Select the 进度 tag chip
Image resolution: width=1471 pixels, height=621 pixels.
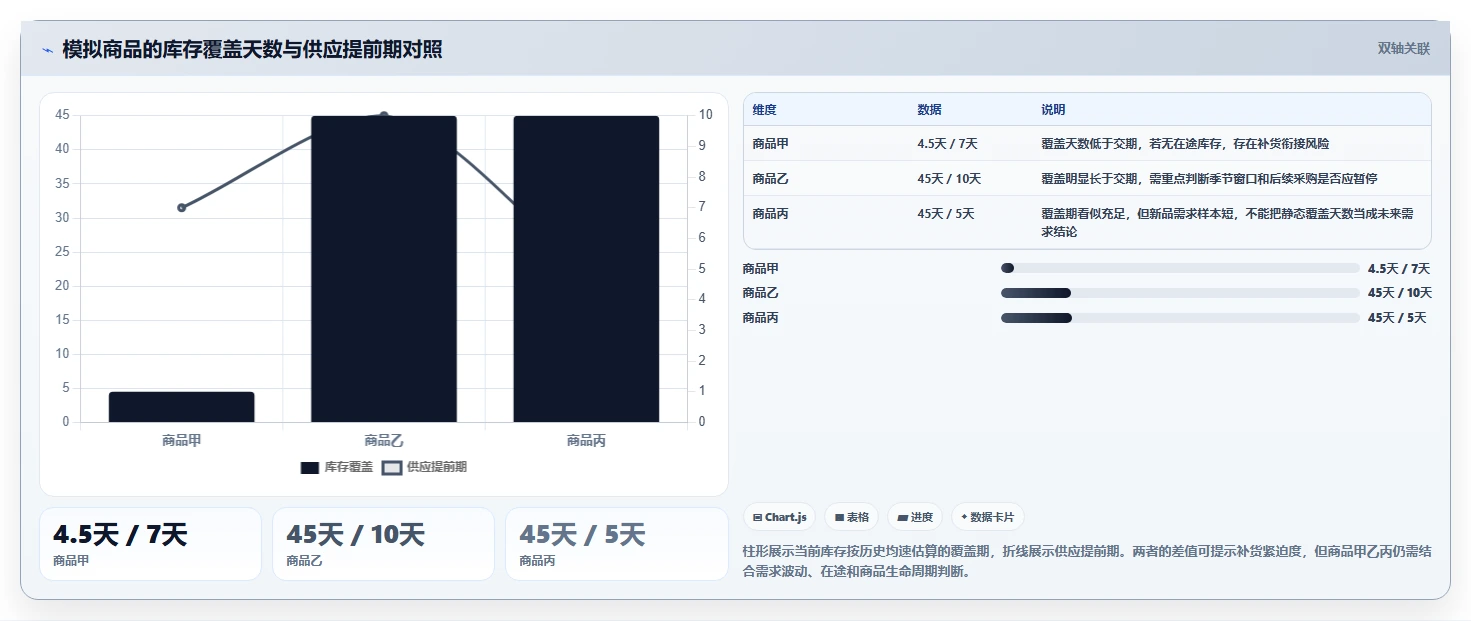click(915, 517)
